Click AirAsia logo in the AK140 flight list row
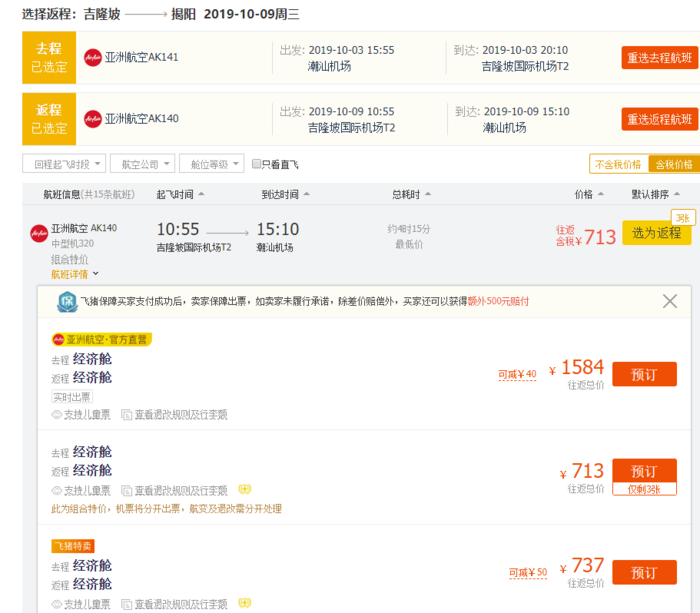The image size is (700, 613). coord(39,232)
